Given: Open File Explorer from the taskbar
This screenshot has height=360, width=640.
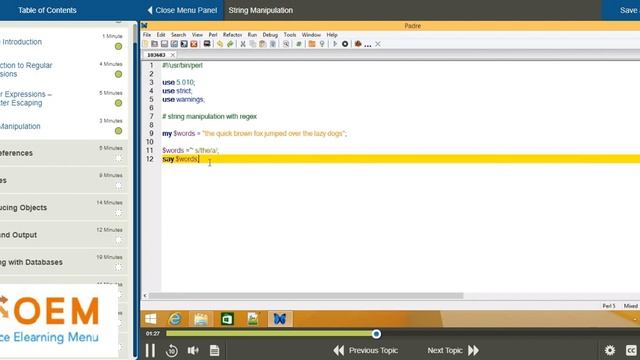Looking at the screenshot, I should (x=201, y=319).
